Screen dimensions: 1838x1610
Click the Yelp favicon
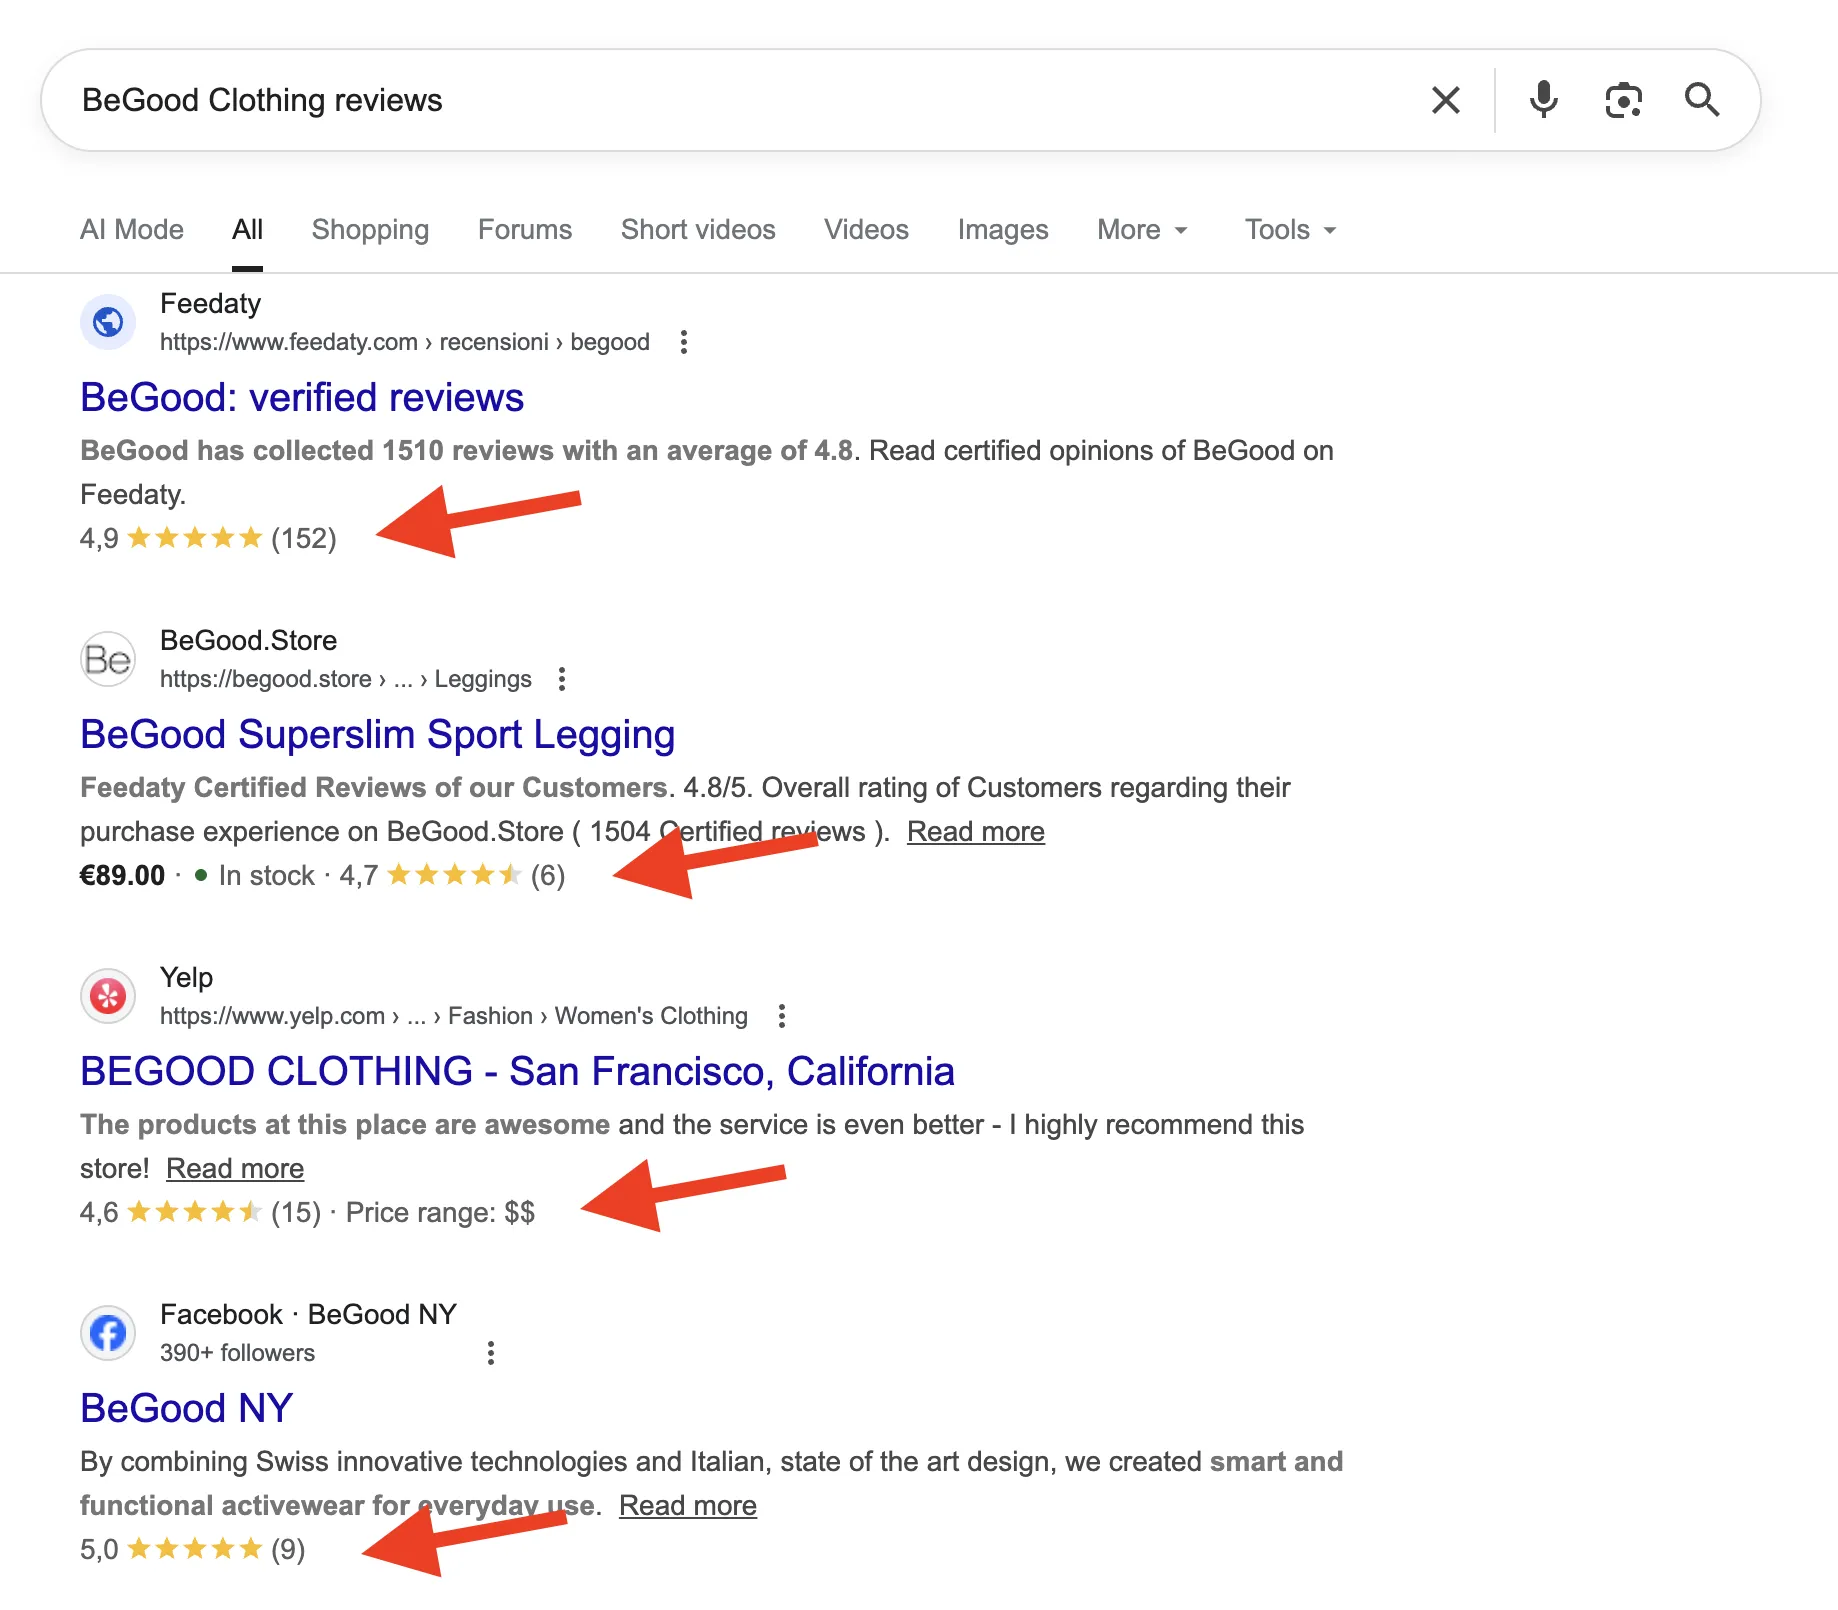pos(107,996)
